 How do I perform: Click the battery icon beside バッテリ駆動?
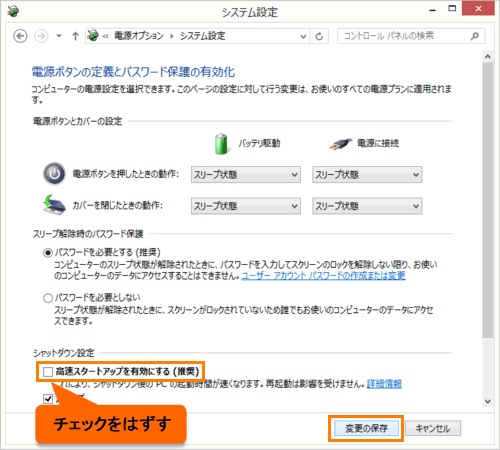click(x=221, y=144)
